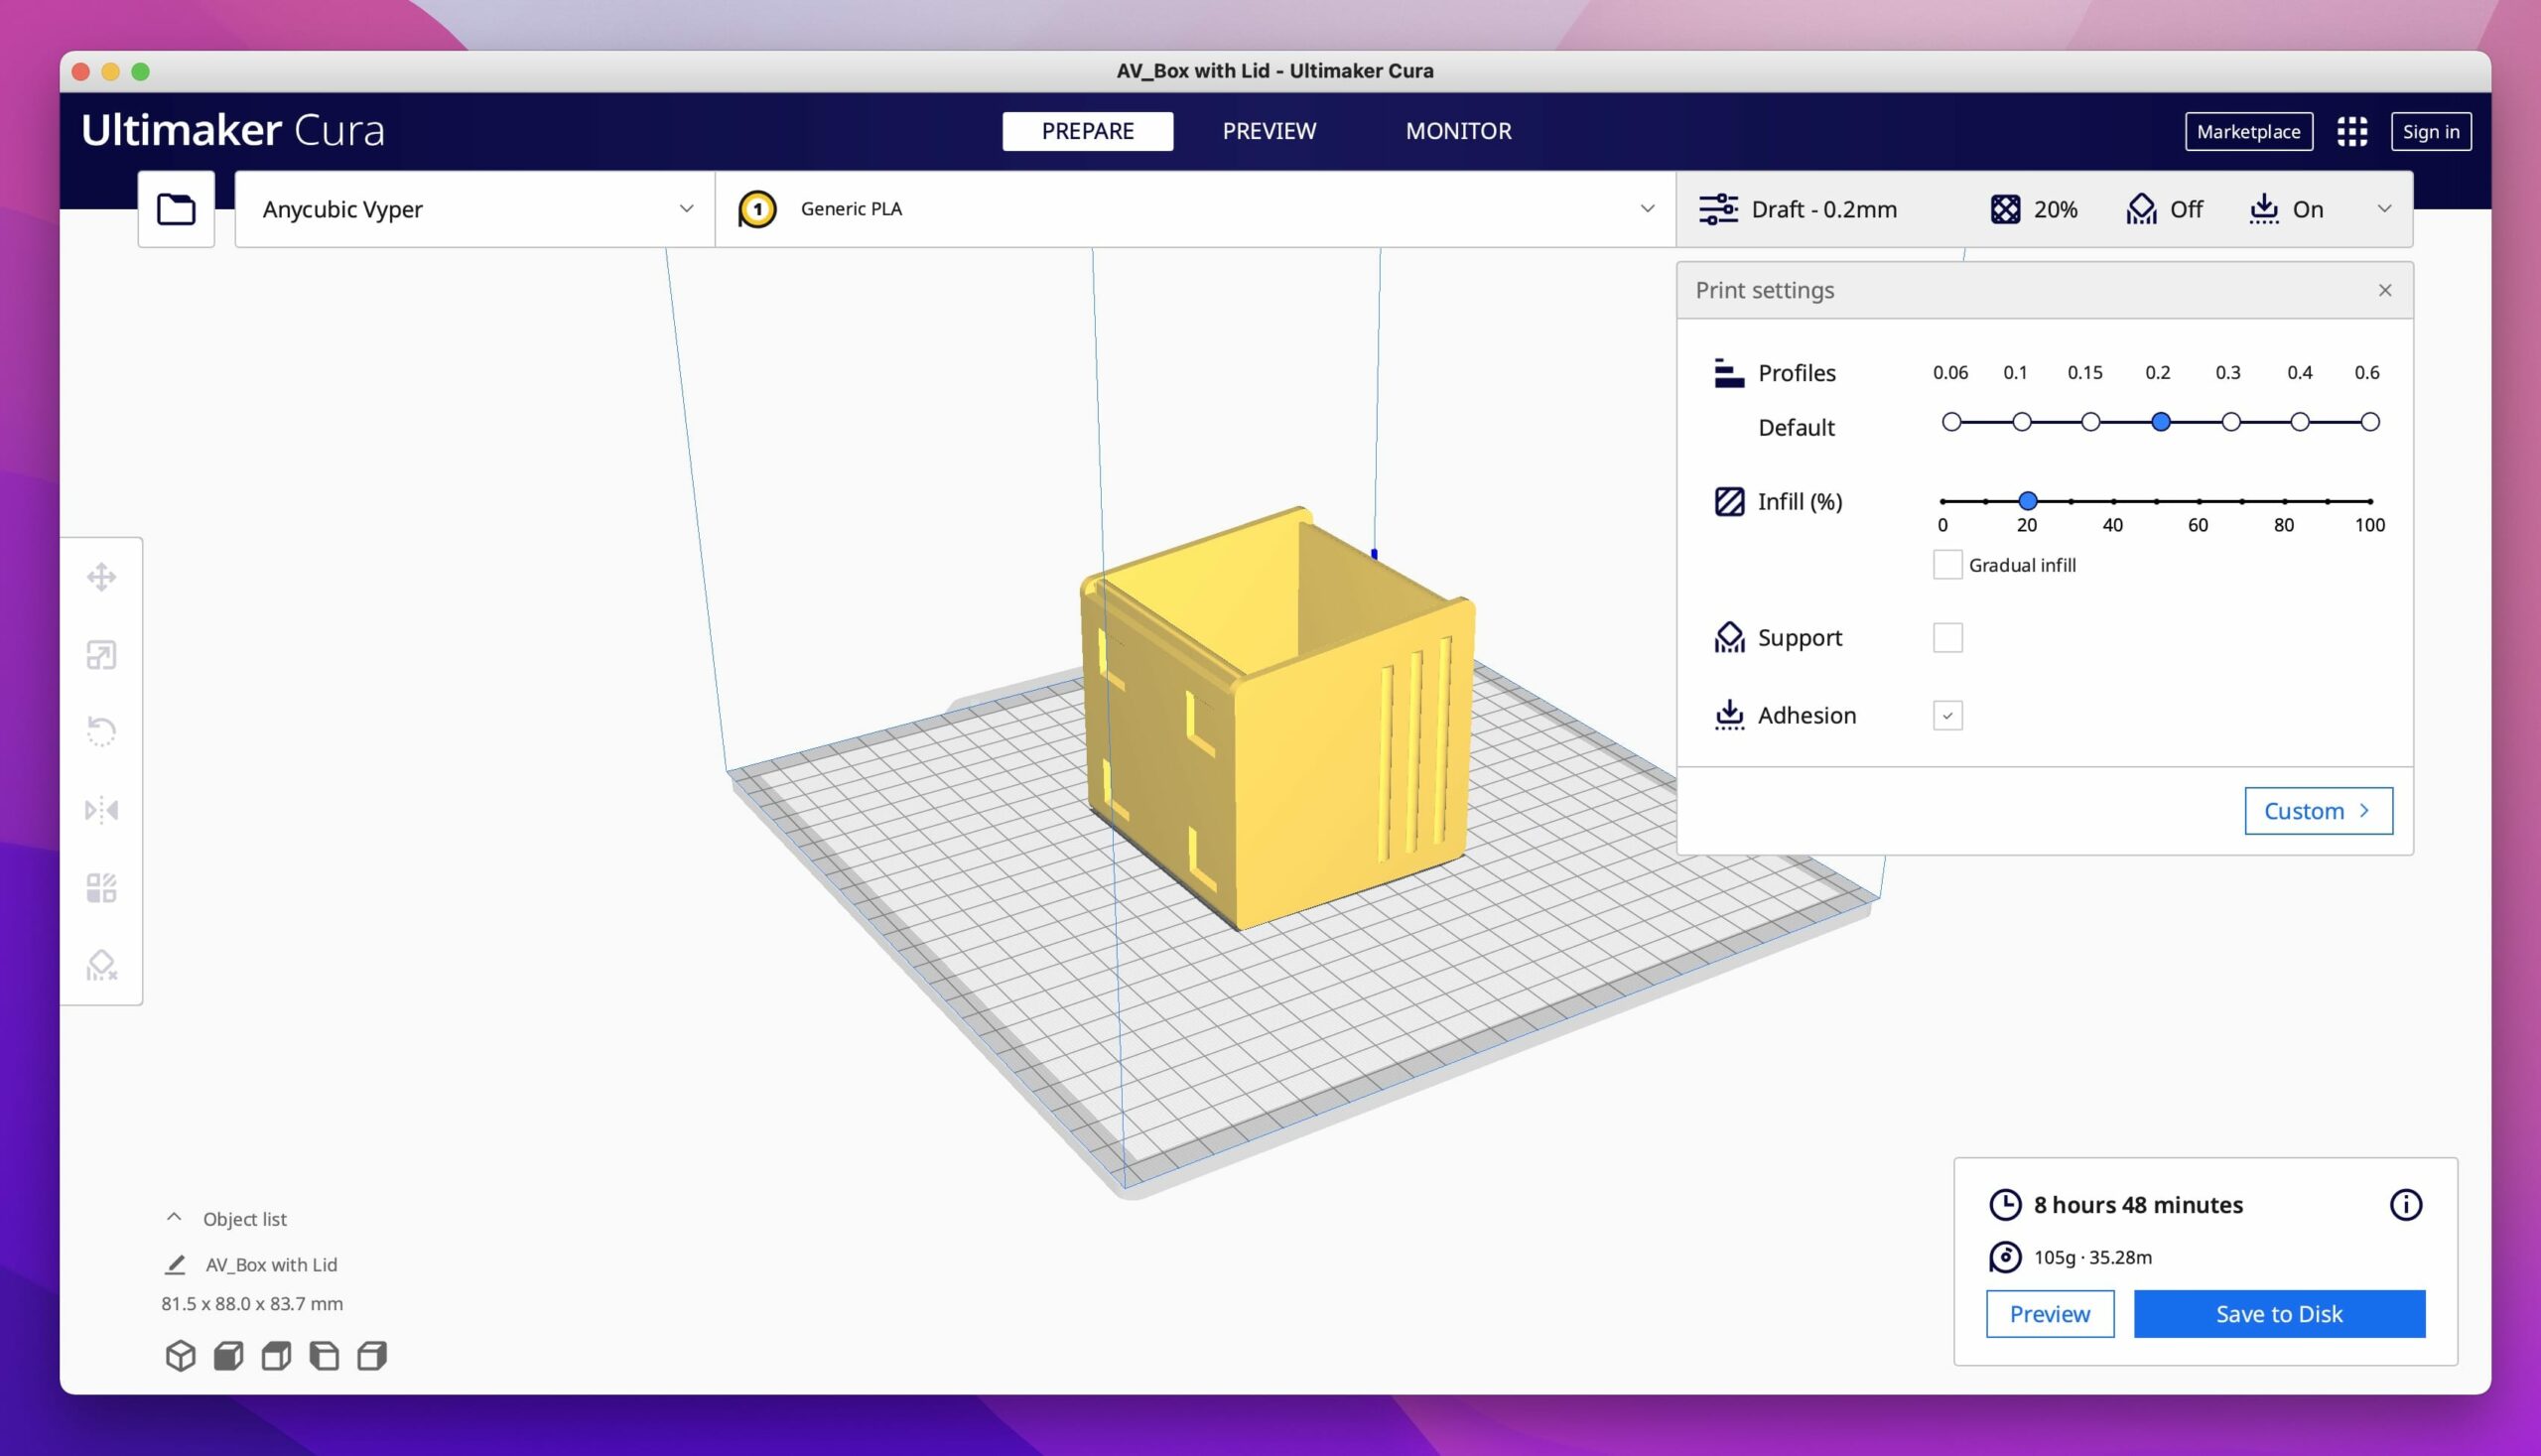This screenshot has width=2541, height=1456.
Task: Click the extruder 1 material icon
Action: [757, 209]
